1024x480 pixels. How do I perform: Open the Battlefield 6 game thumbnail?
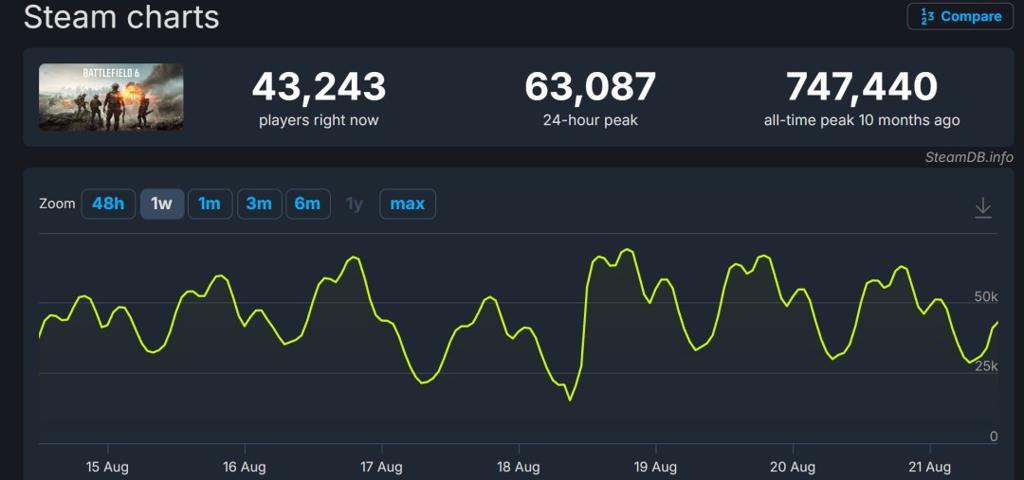click(111, 97)
